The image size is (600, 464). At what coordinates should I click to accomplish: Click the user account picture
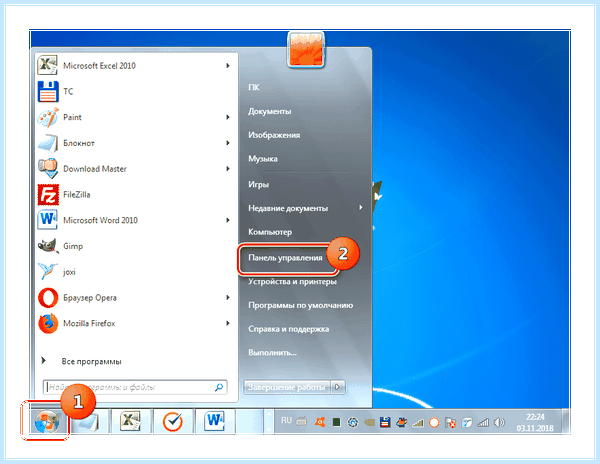tap(306, 50)
